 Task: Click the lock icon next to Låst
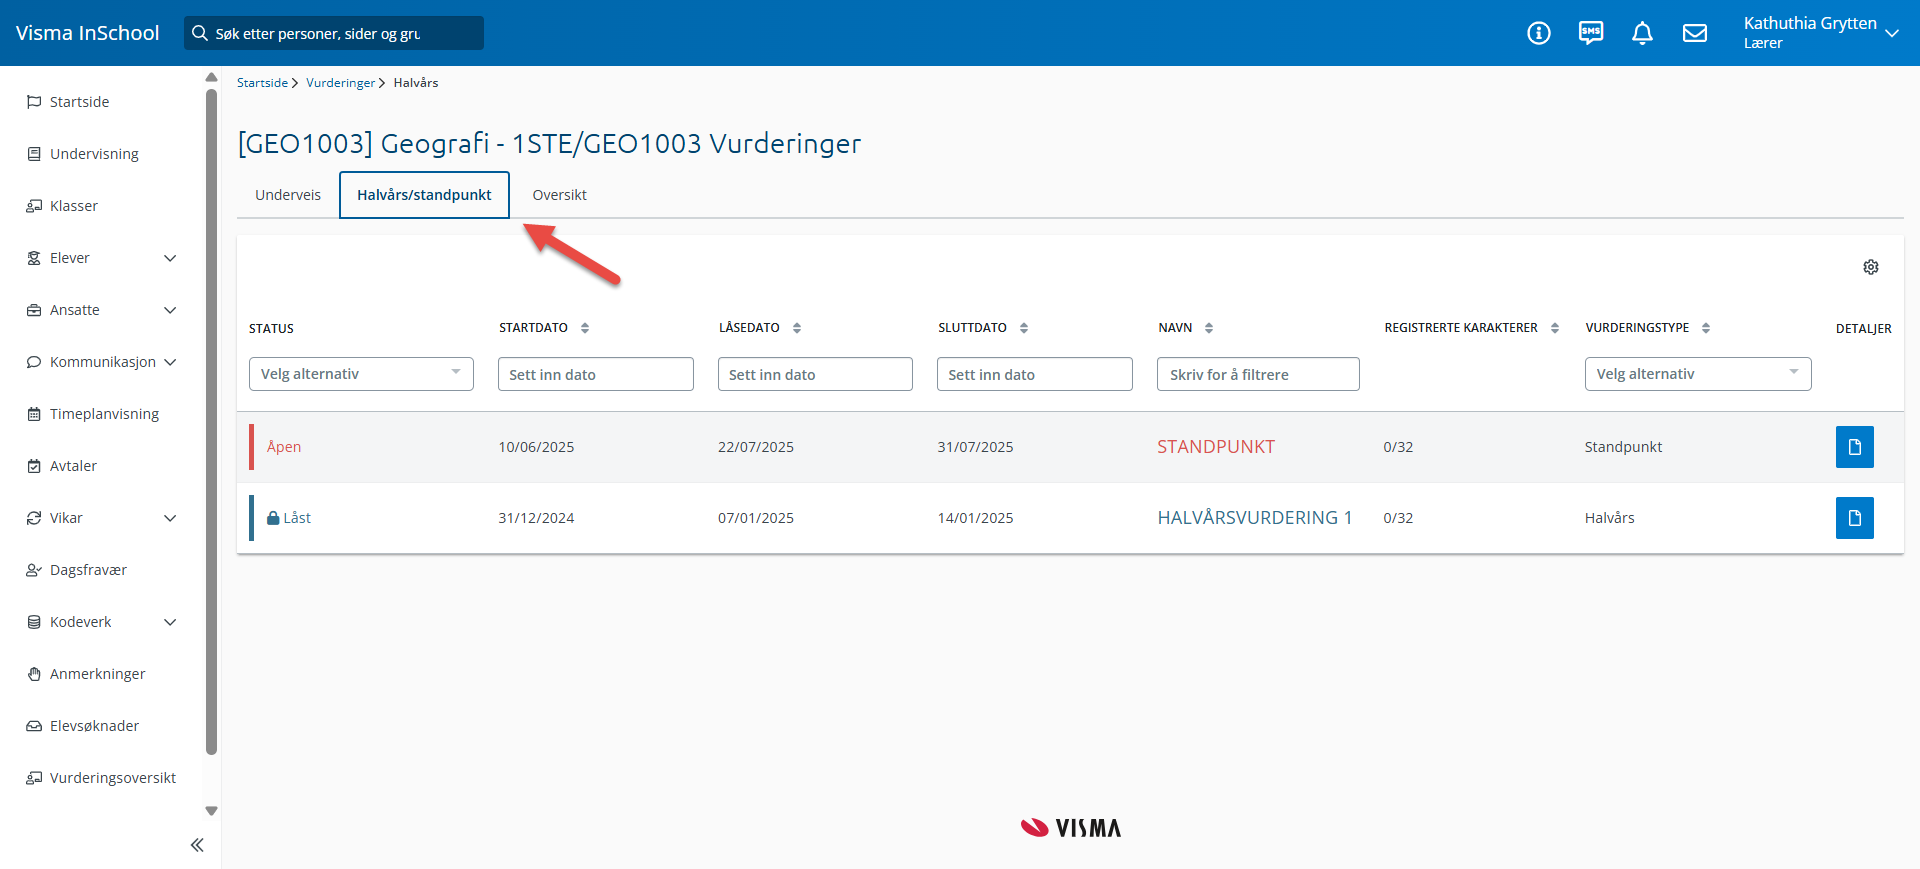point(273,518)
